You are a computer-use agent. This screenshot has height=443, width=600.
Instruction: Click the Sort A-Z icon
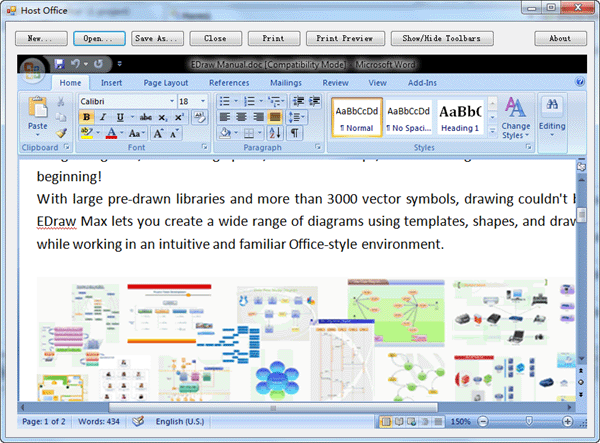pyautogui.click(x=275, y=133)
